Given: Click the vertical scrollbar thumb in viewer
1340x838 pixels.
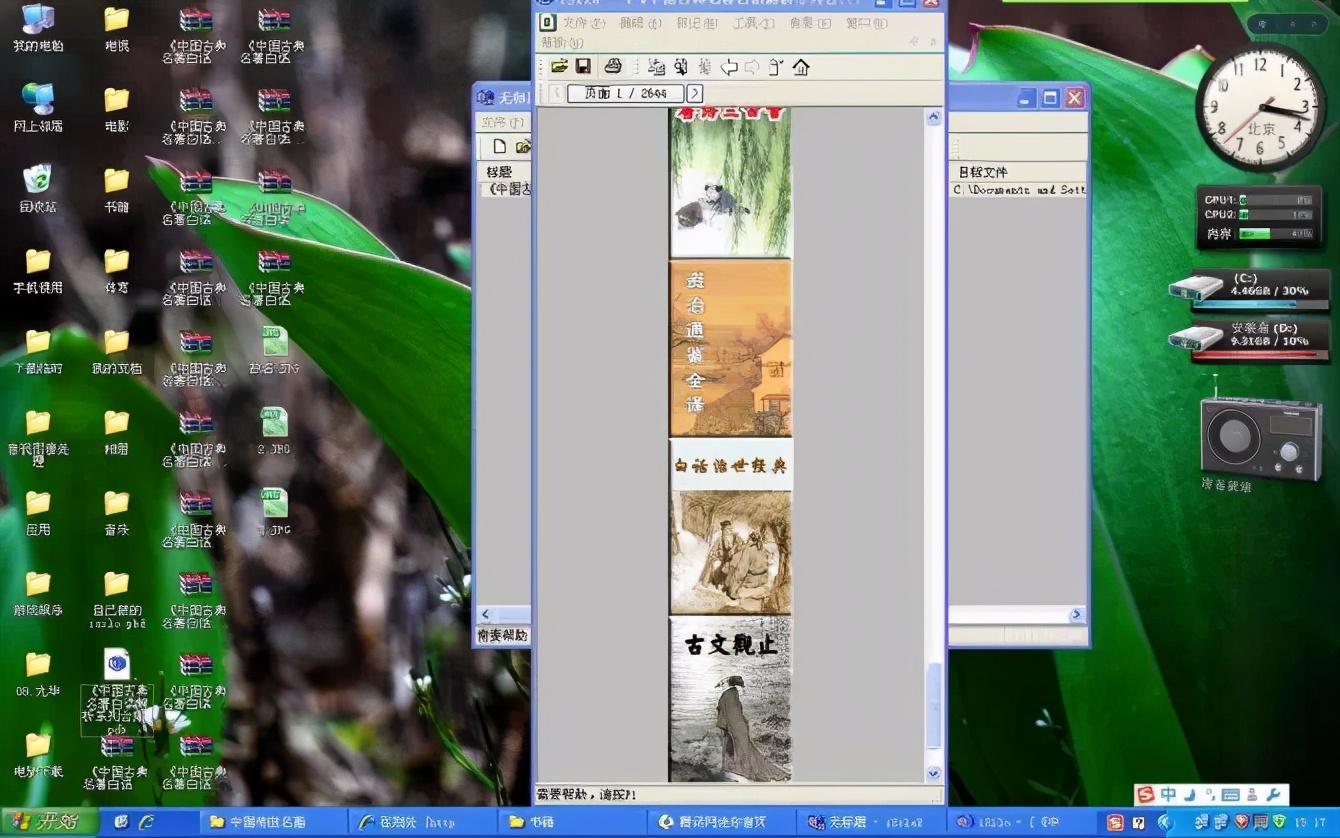Looking at the screenshot, I should 934,706.
